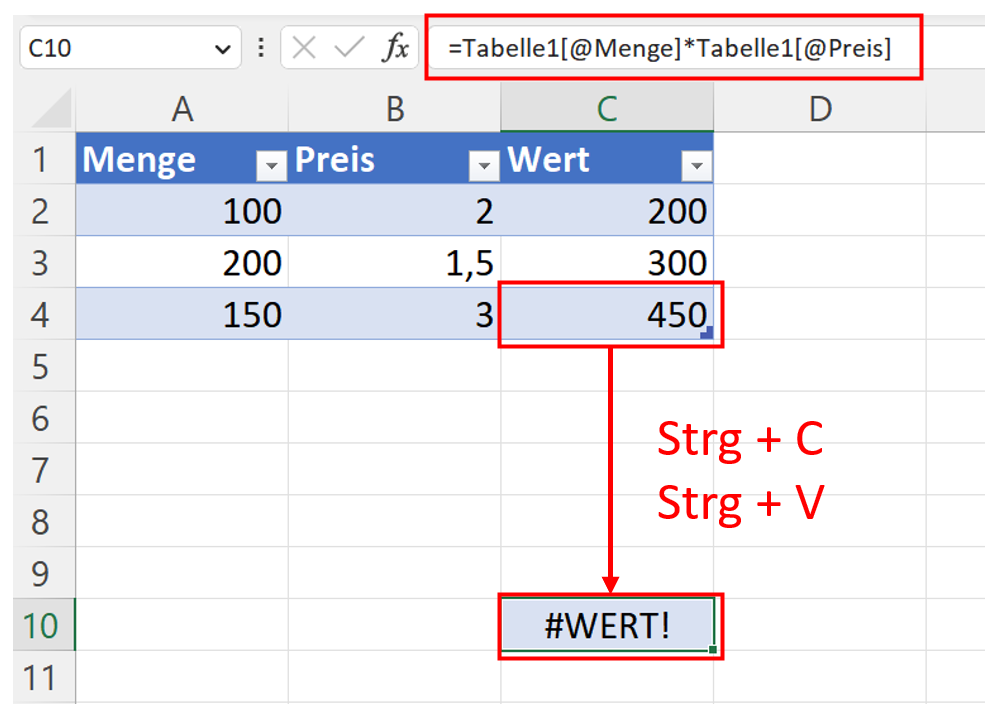The image size is (1001, 719).
Task: Click the table resize handle in cell C4
Action: 707,333
